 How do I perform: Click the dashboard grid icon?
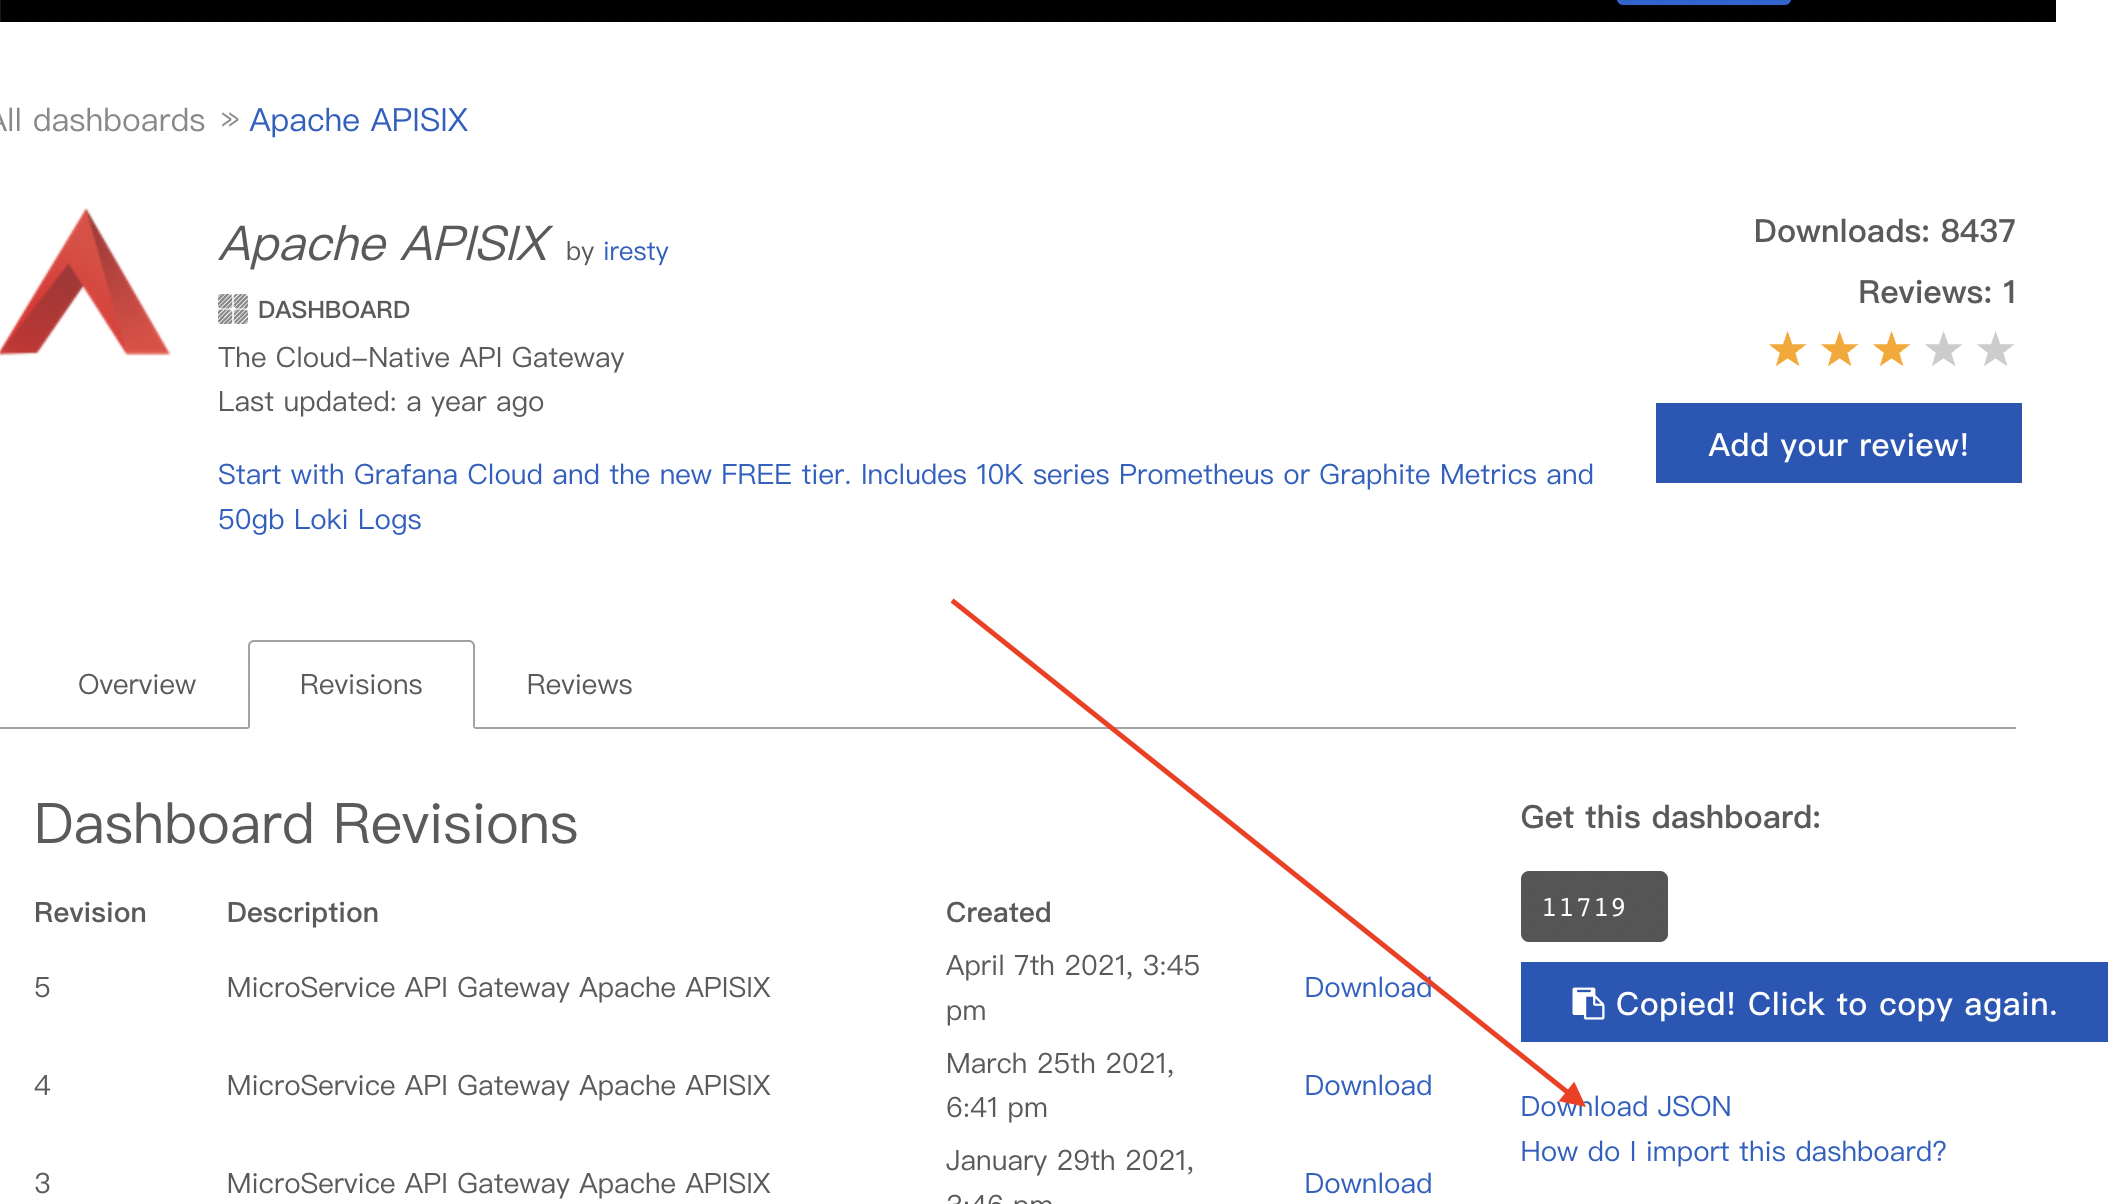click(233, 309)
